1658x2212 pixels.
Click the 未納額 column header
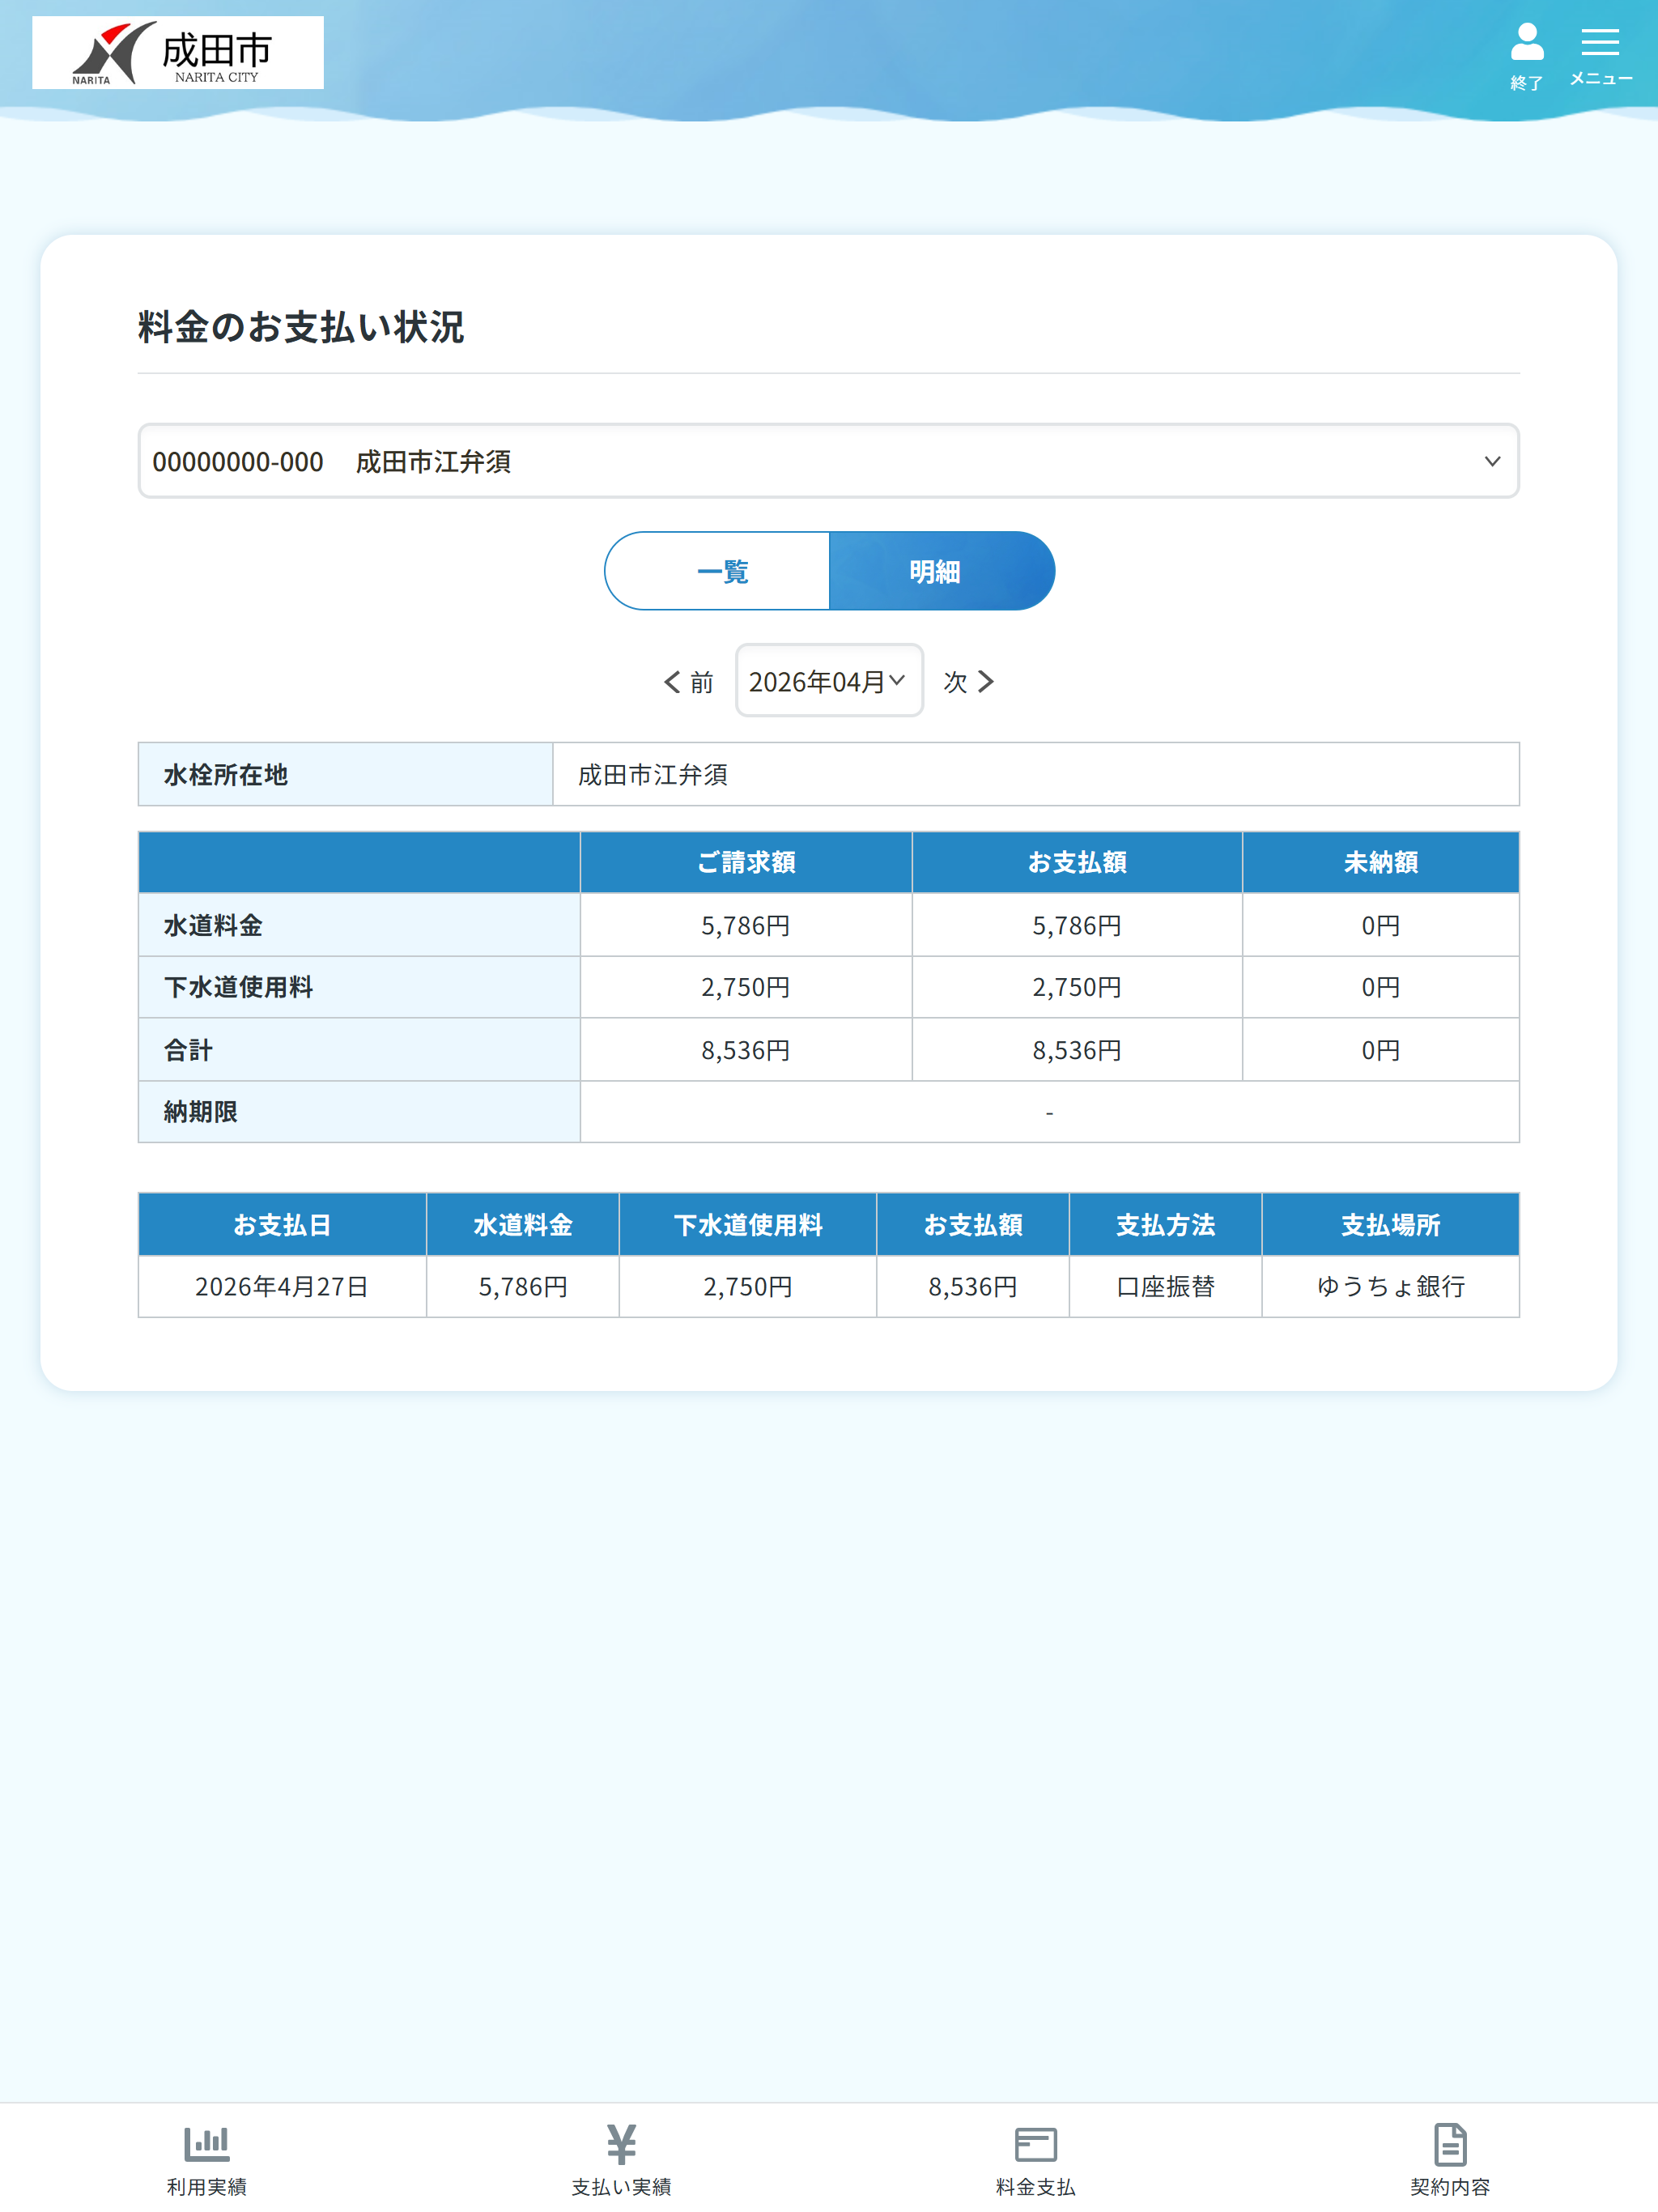click(x=1381, y=862)
